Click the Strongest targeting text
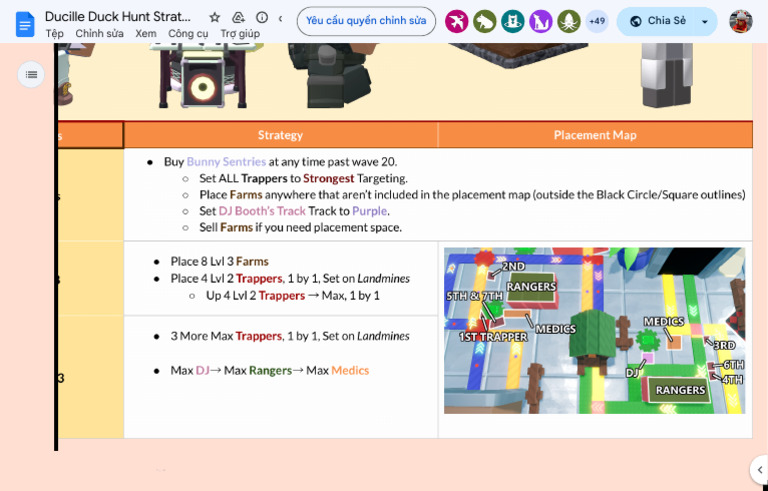This screenshot has width=768, height=491. 329,178
